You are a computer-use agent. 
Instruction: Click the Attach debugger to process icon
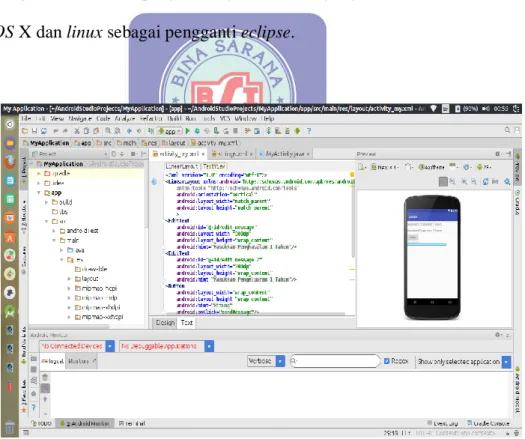[x=216, y=131]
